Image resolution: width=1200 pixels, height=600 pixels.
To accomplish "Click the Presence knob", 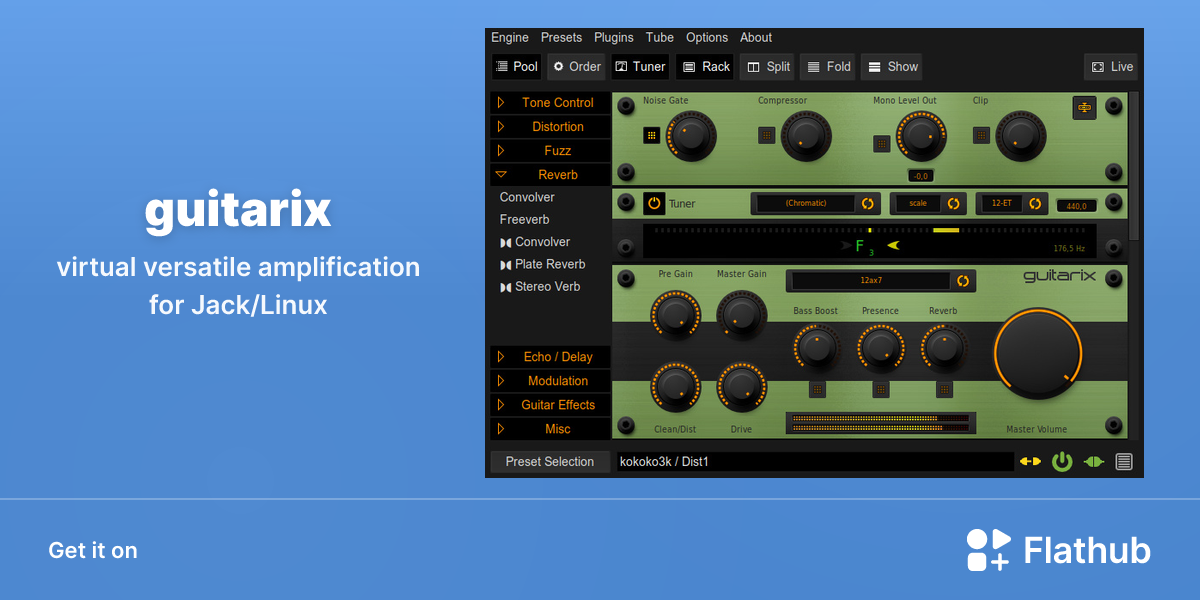I will tap(880, 347).
